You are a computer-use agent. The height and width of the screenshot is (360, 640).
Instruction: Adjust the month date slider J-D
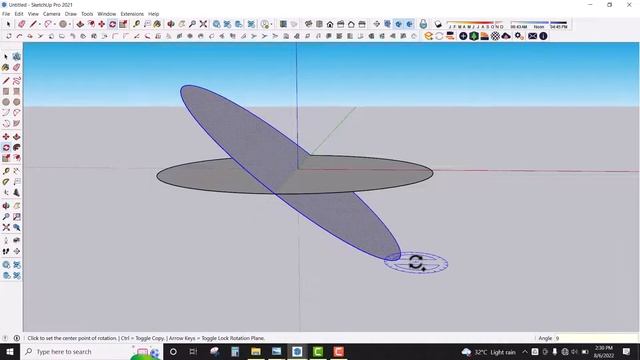[476, 24]
